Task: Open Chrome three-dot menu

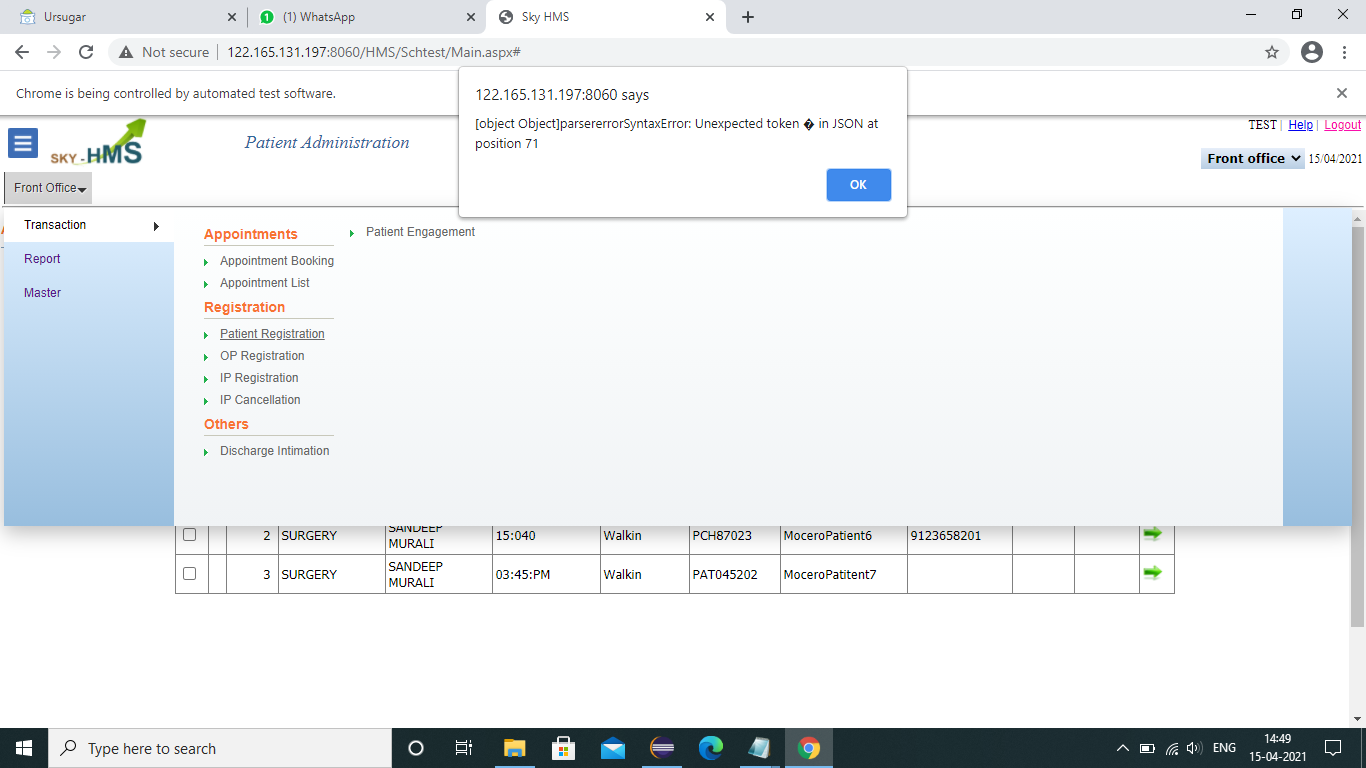Action: tap(1345, 52)
